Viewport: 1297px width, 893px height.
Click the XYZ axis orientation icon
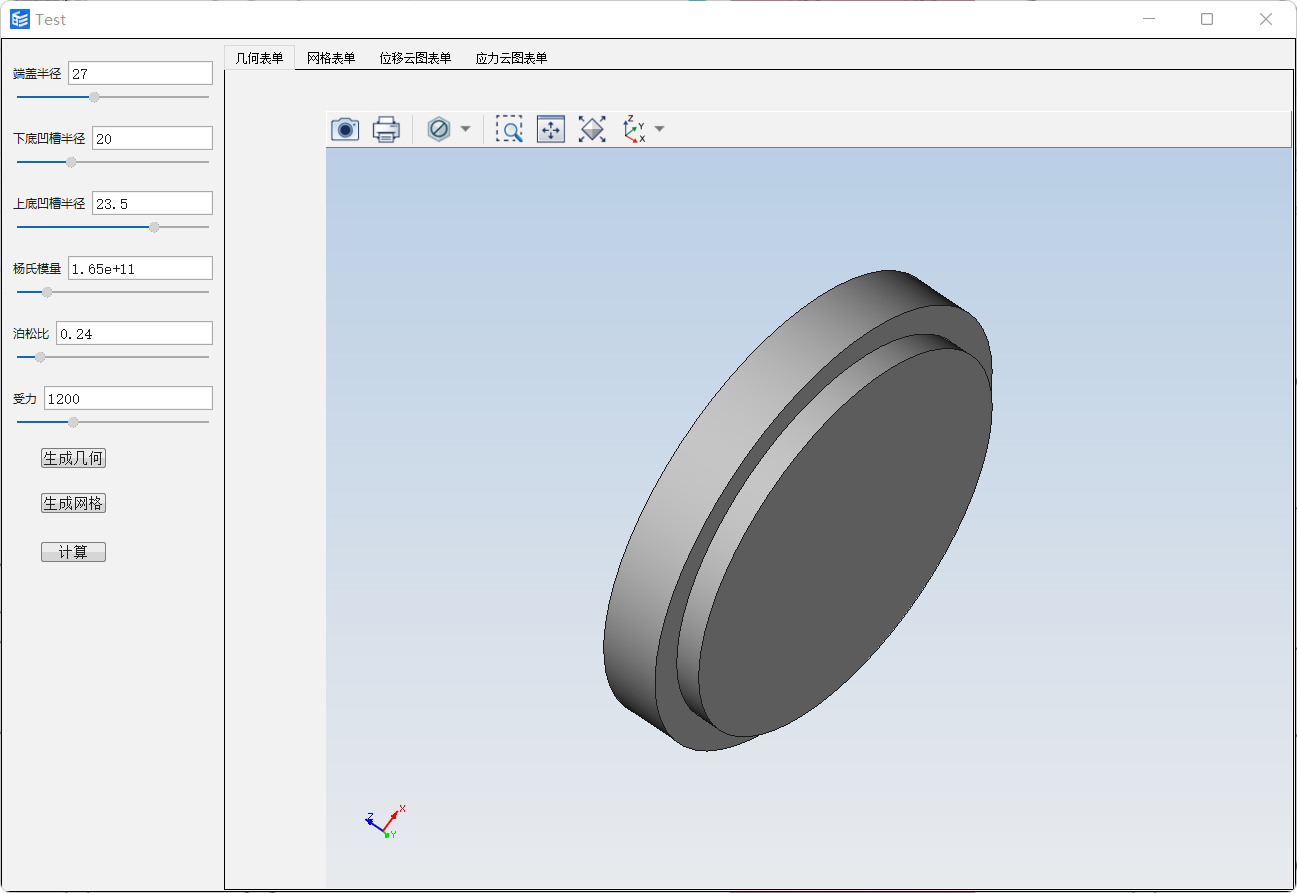tap(634, 129)
